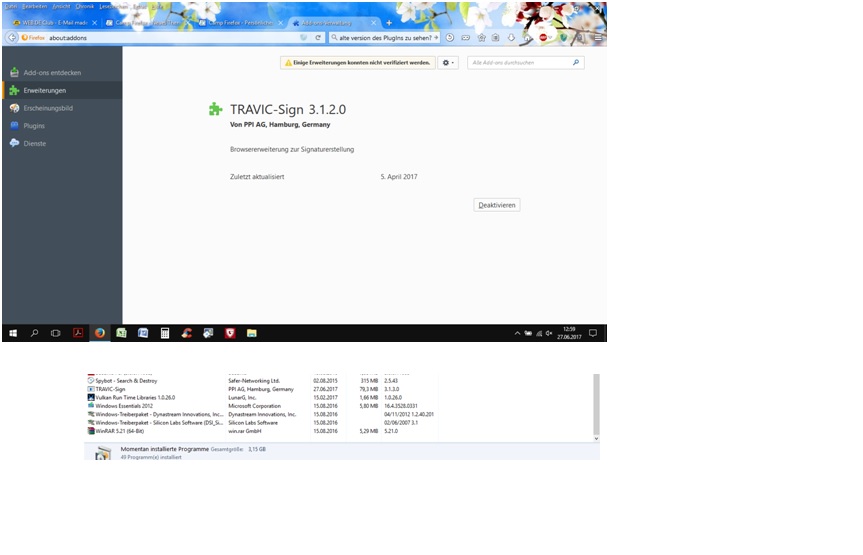This screenshot has height=555, width=863.
Task: Open Excel from the taskbar
Action: (x=121, y=333)
